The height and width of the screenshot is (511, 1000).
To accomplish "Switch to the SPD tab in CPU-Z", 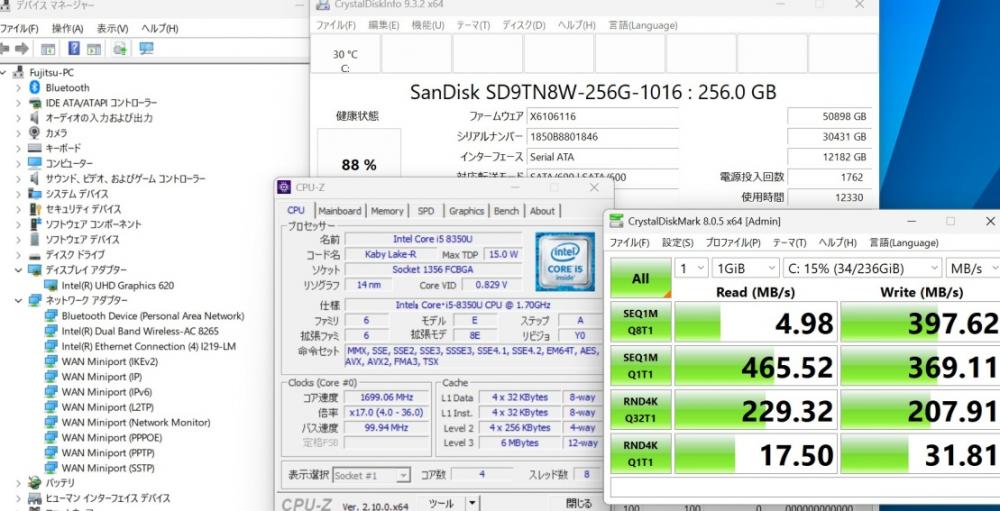I will [x=426, y=211].
